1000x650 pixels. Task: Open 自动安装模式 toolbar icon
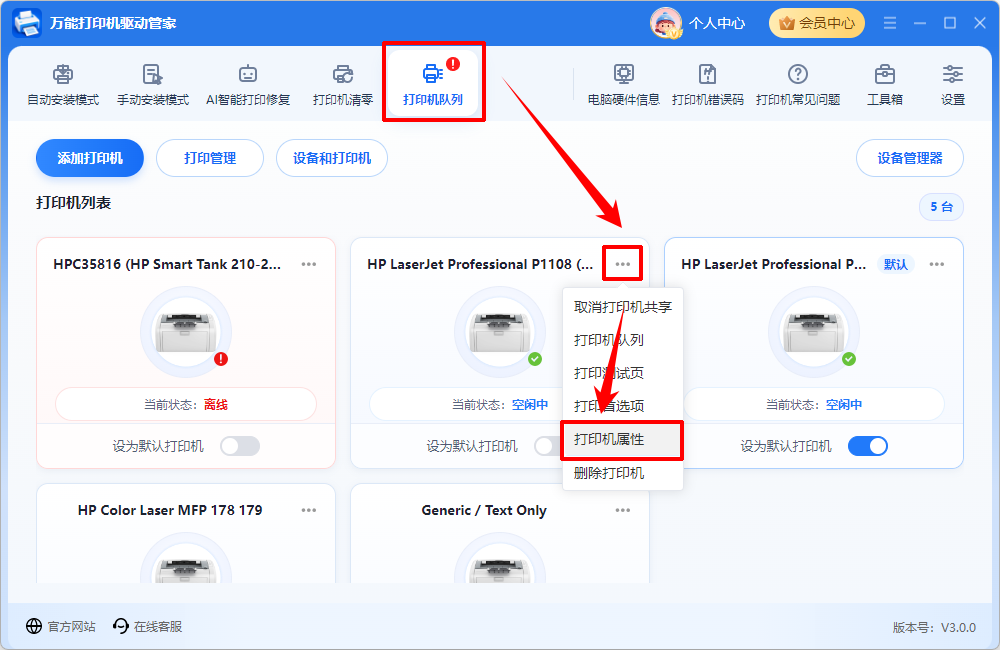click(62, 85)
